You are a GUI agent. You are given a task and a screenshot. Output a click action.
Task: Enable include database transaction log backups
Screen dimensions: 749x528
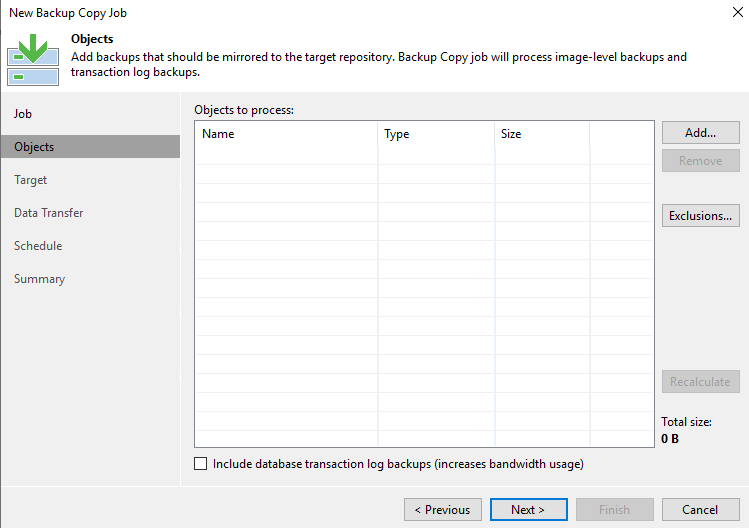coord(201,463)
